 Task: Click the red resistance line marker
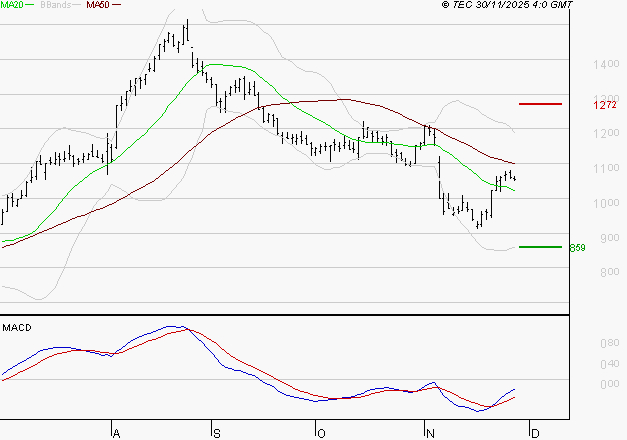(540, 104)
